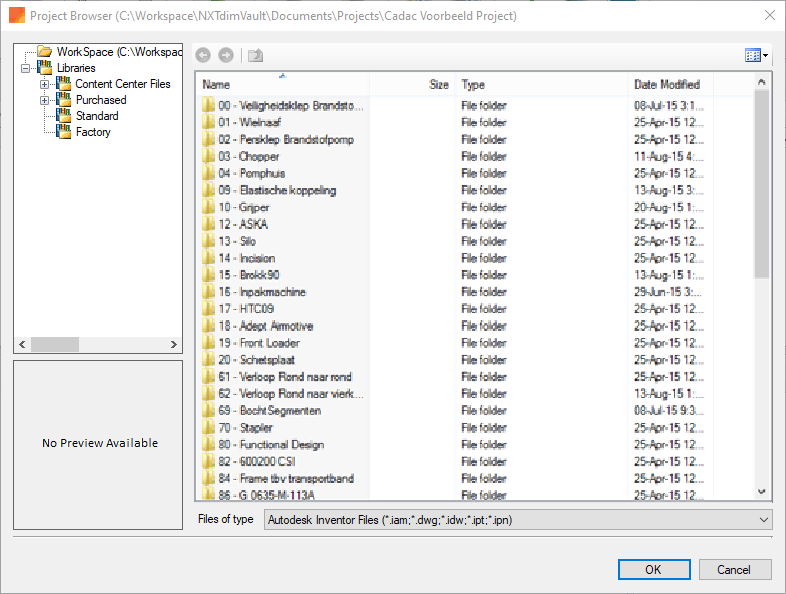This screenshot has width=786, height=594.
Task: Select folder 09 - Elastische koppeling
Action: click(x=269, y=190)
